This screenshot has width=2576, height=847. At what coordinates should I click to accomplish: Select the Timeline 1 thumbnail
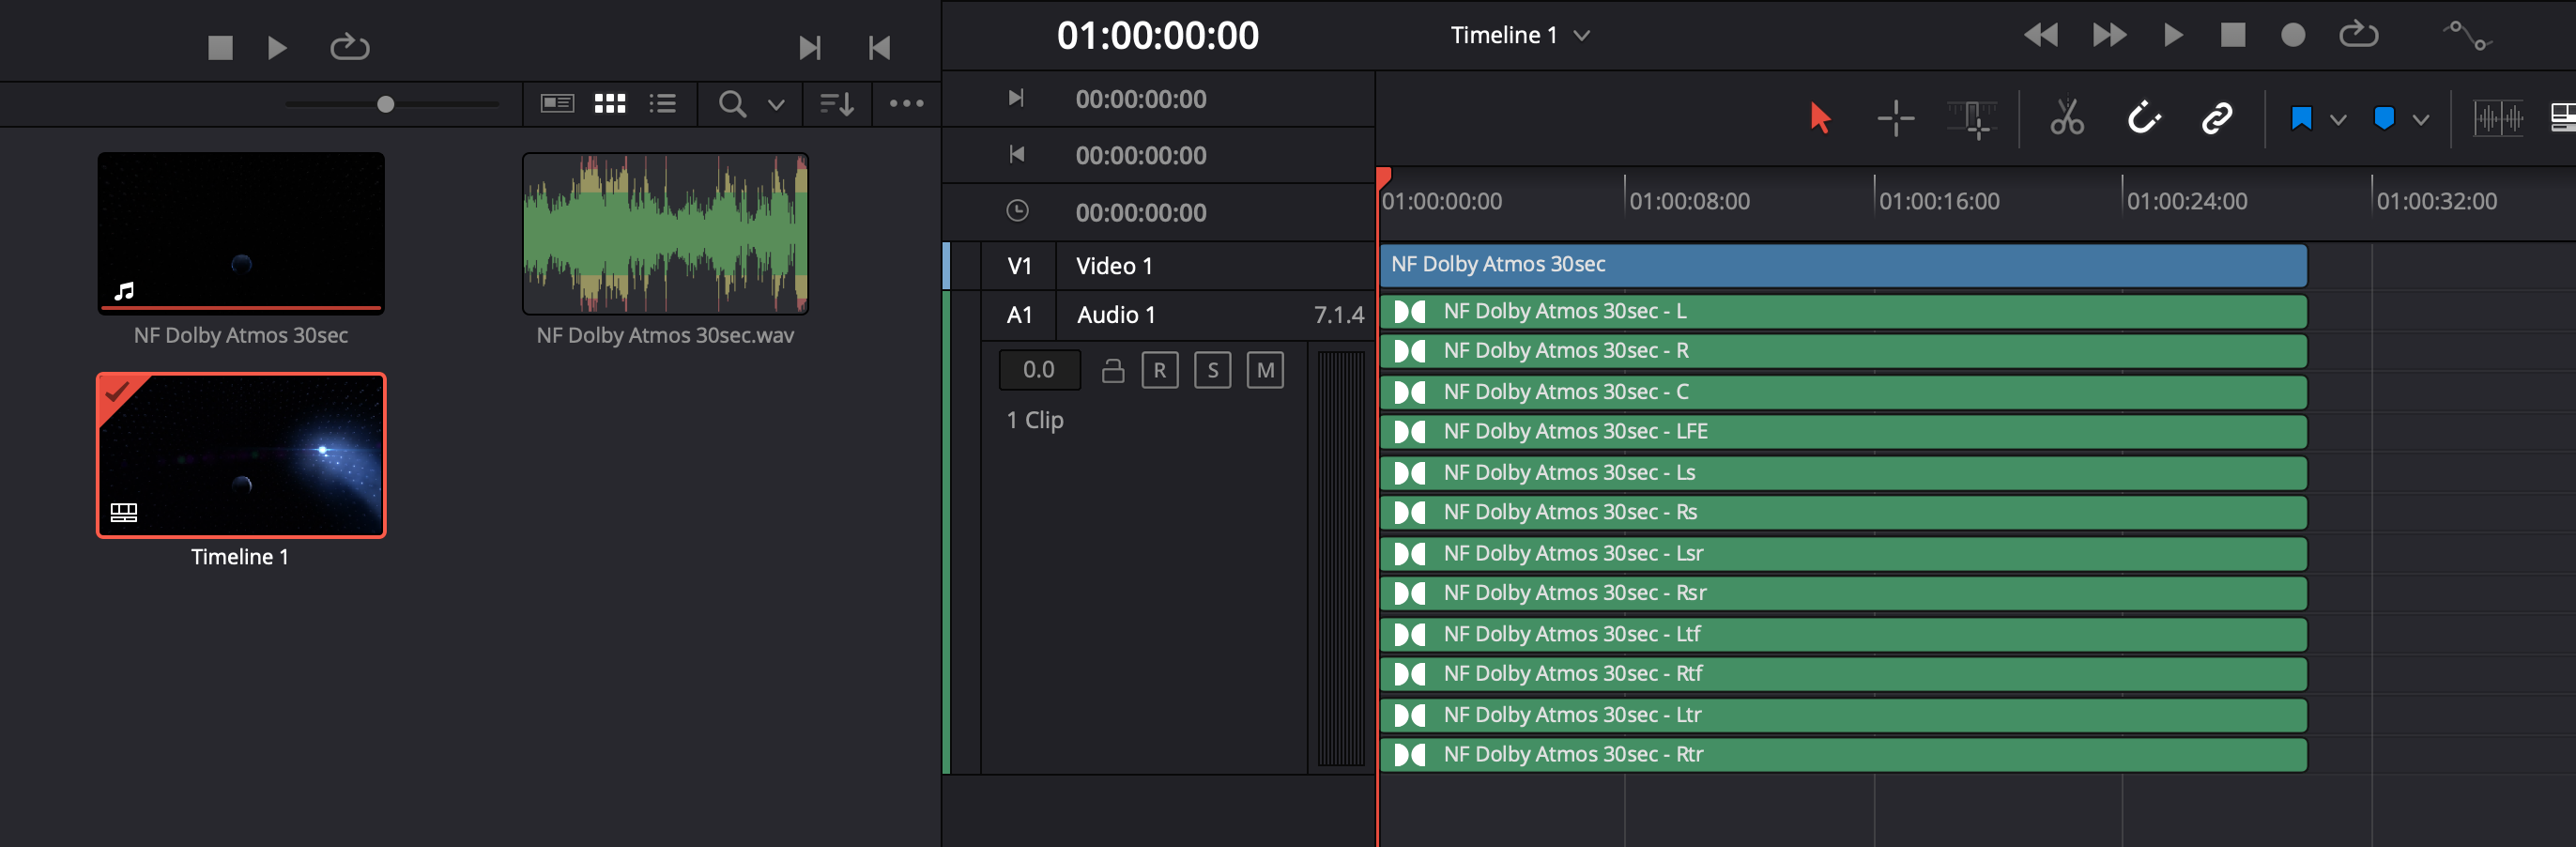pos(241,455)
